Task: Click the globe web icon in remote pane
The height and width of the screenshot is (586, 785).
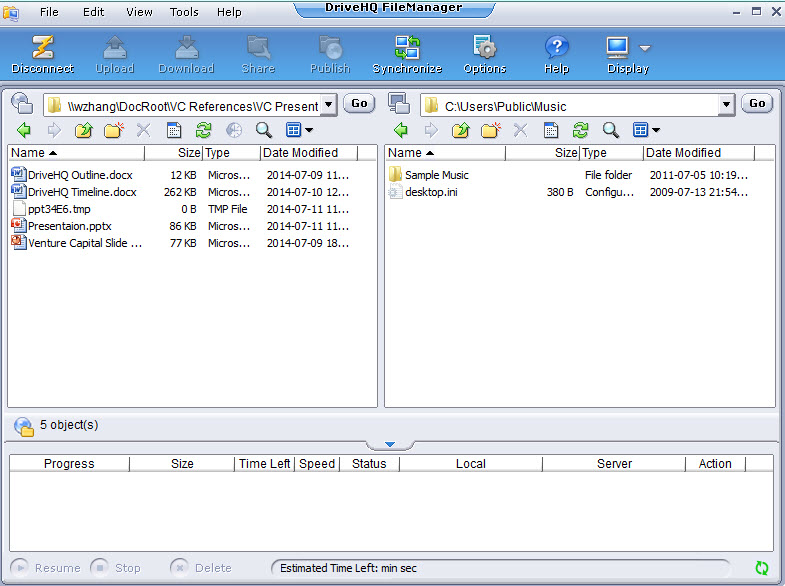Action: coord(234,130)
